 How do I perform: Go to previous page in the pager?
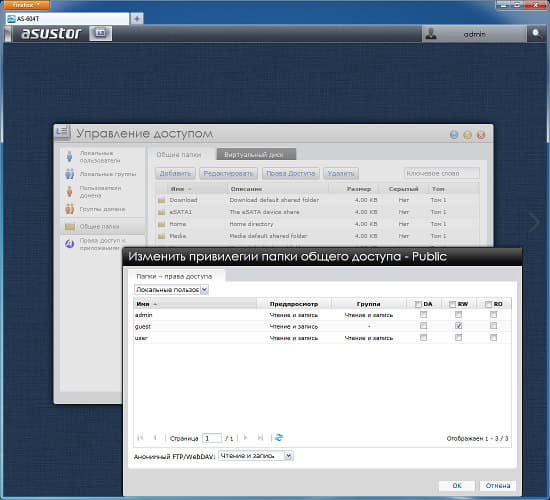point(155,438)
